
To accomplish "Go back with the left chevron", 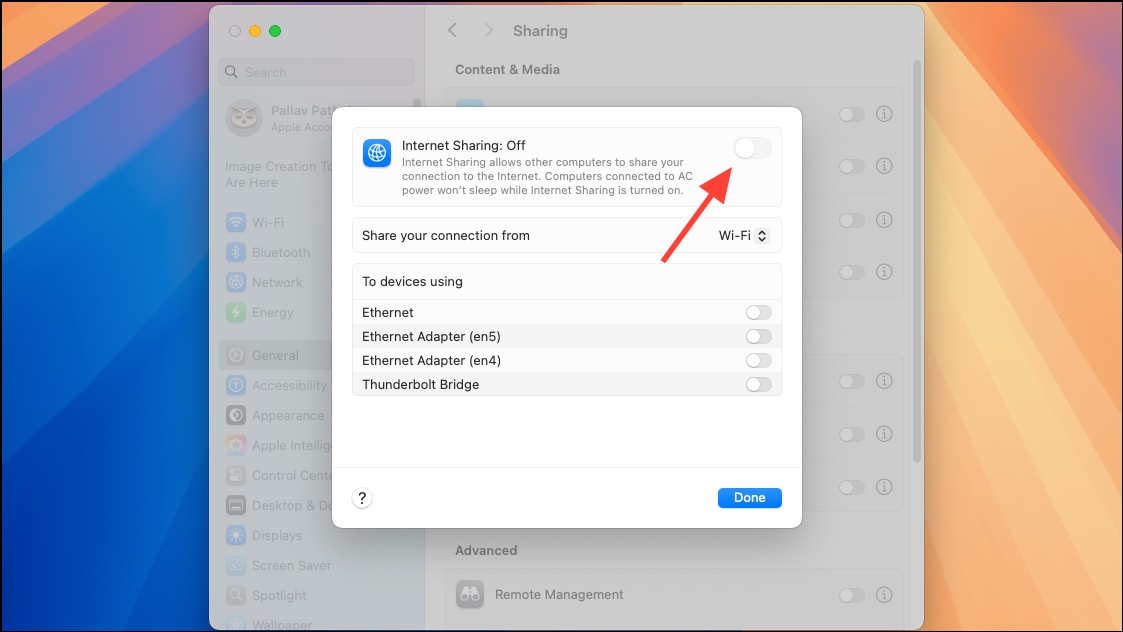I will click(x=453, y=30).
